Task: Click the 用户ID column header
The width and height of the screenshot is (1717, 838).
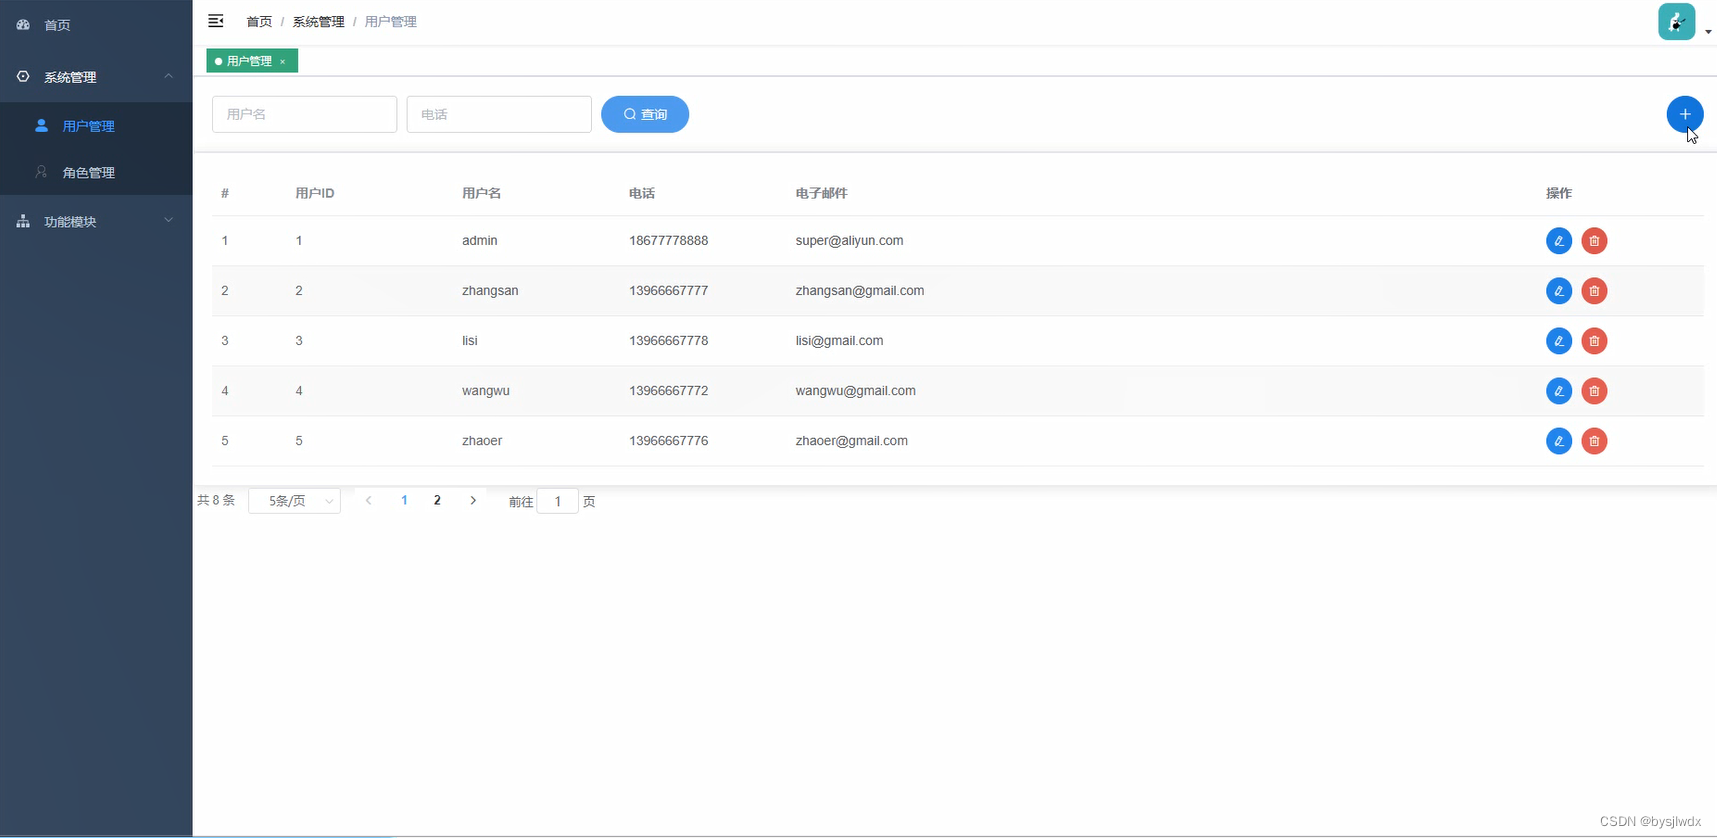Action: coord(315,193)
